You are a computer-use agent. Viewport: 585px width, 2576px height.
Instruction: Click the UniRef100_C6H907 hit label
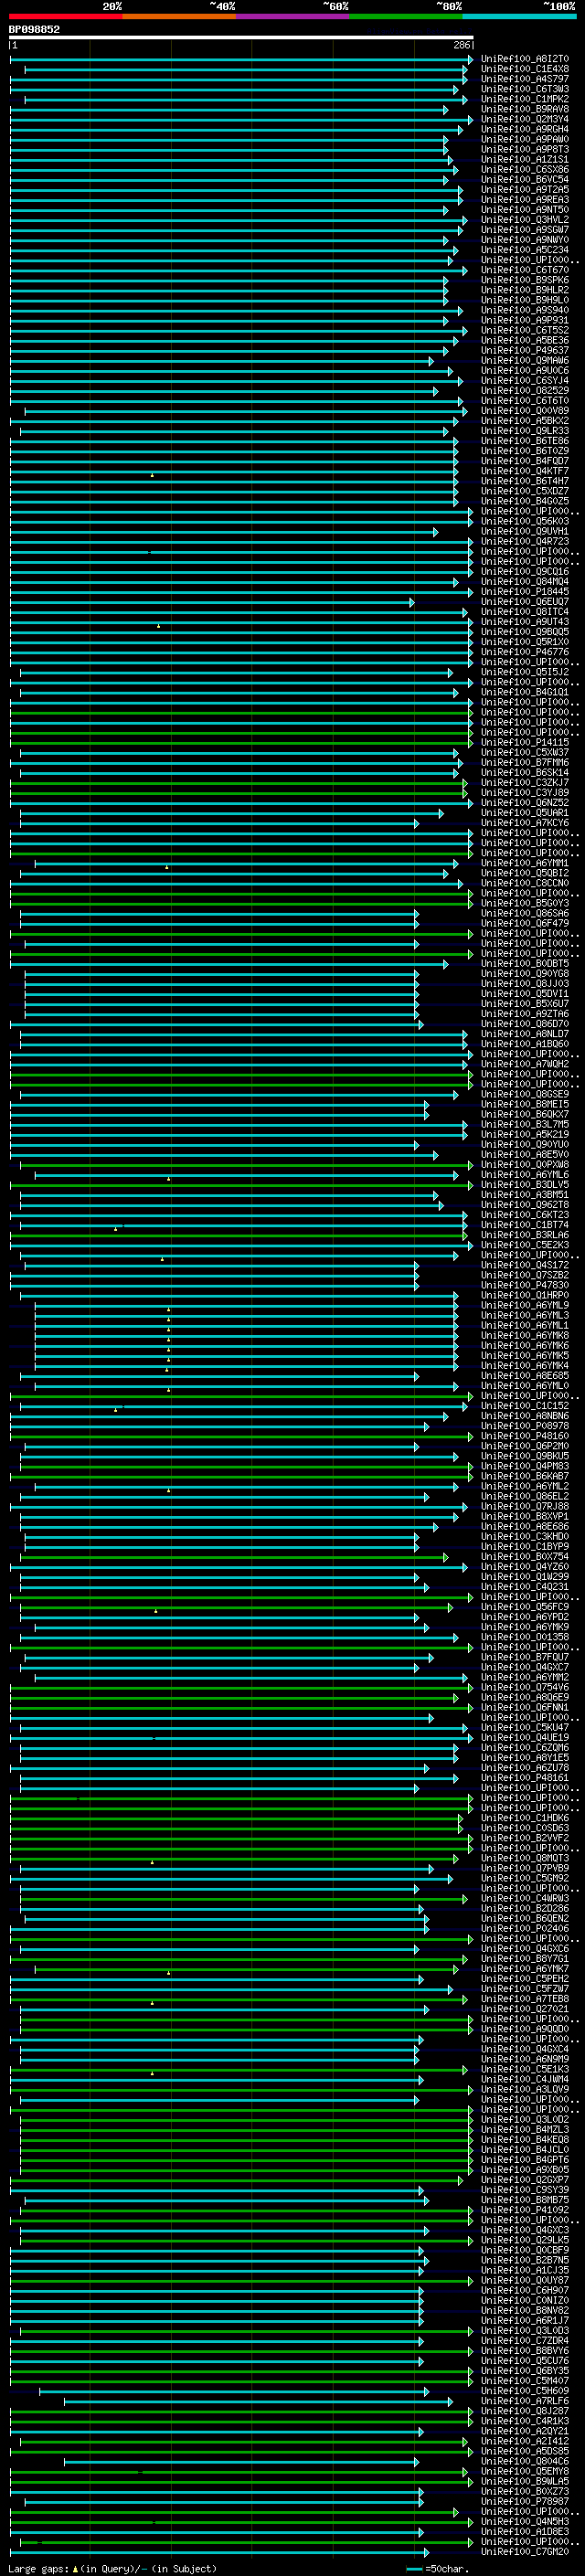tap(525, 2291)
